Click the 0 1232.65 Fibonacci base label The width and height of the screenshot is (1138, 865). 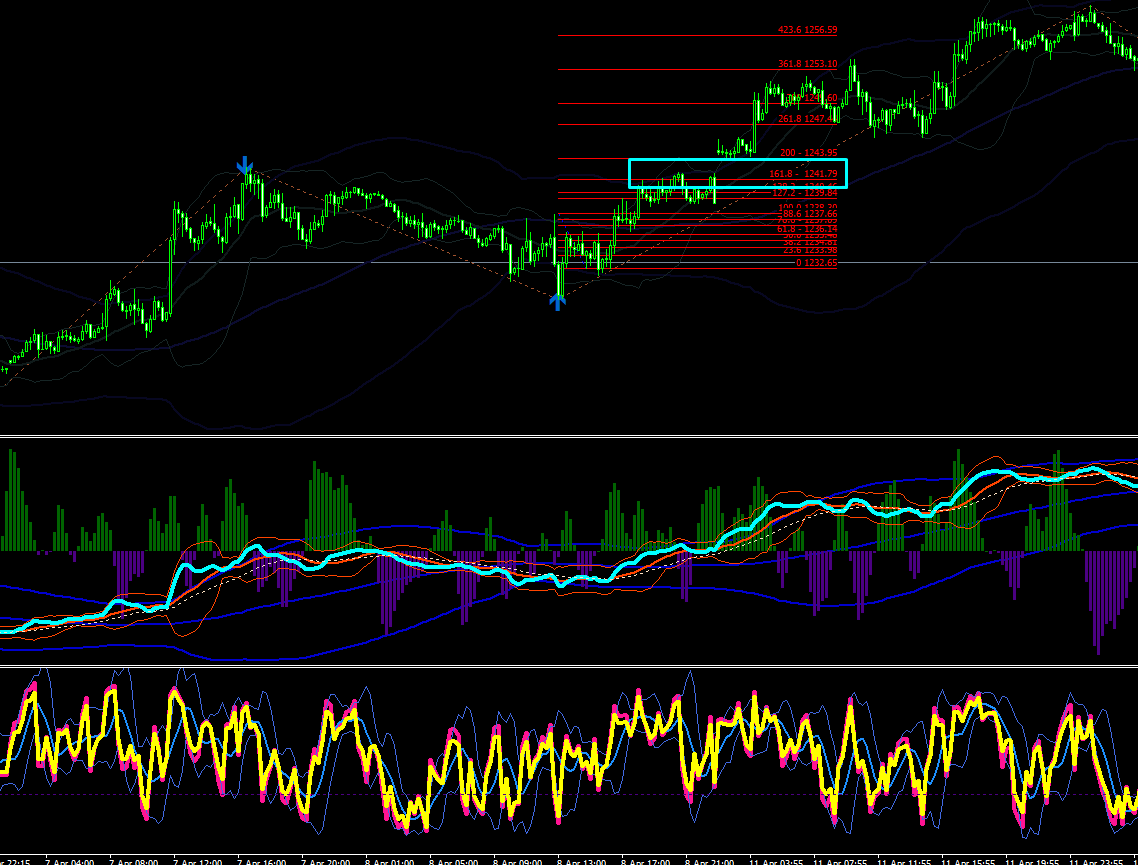pos(816,263)
